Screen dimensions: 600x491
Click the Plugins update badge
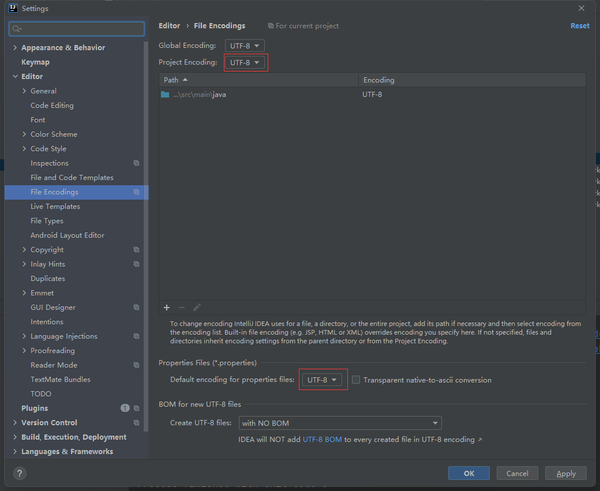point(125,408)
